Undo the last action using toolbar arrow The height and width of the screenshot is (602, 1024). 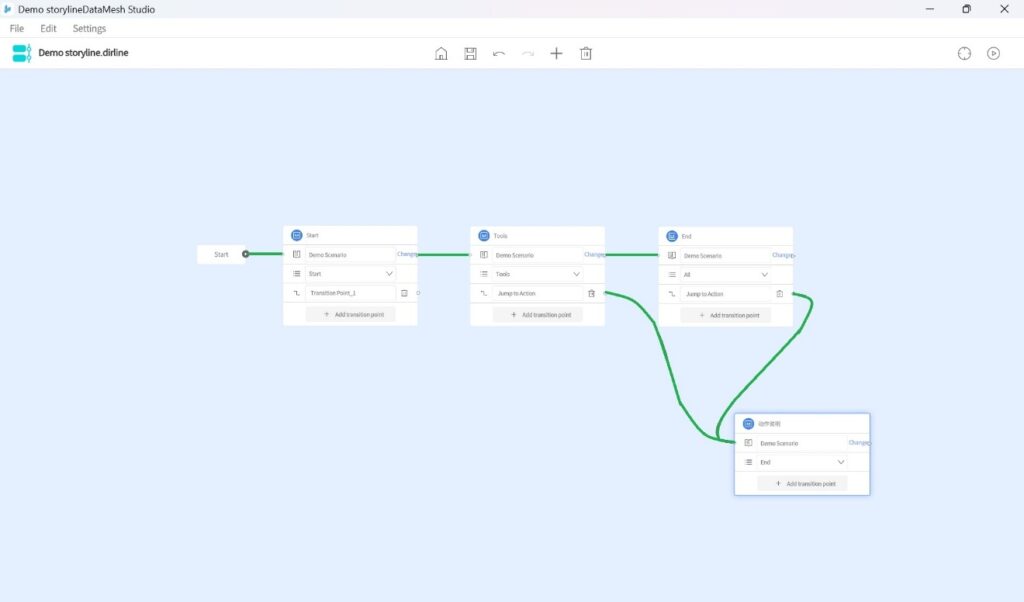(x=499, y=53)
